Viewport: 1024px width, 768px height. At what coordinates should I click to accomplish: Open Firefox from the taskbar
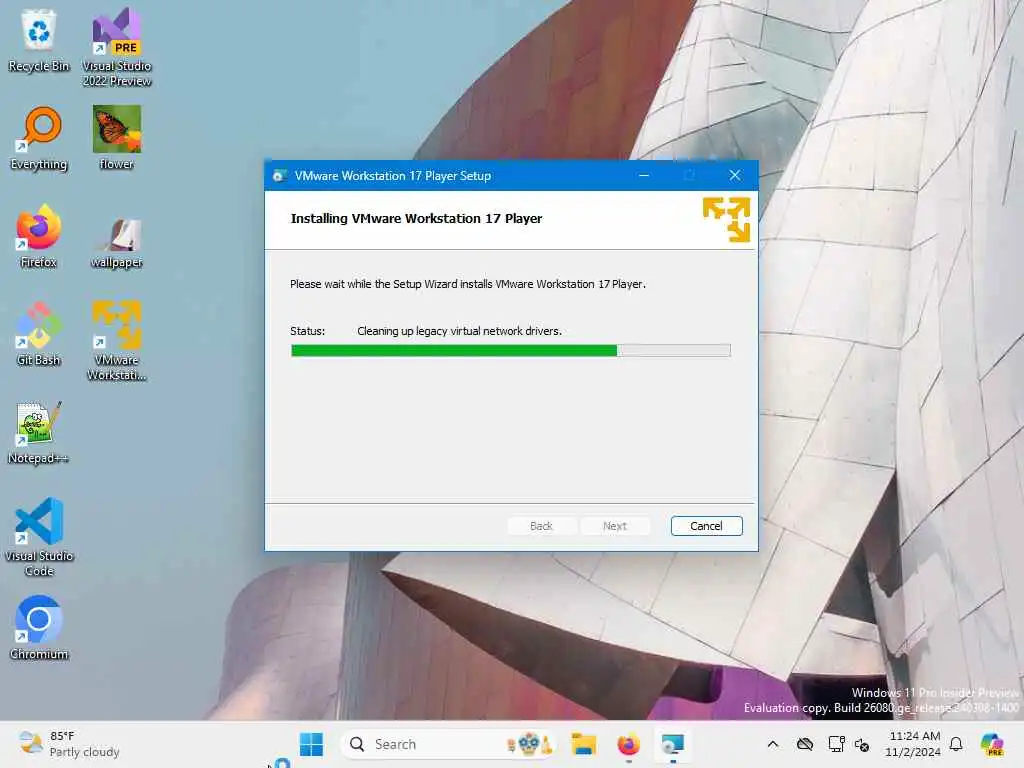(x=628, y=744)
